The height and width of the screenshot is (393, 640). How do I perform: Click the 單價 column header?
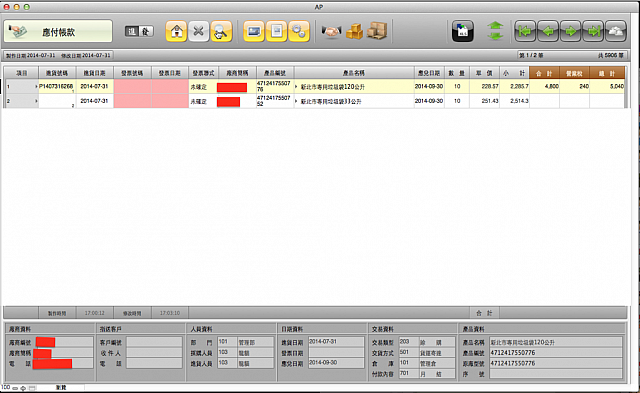(484, 73)
